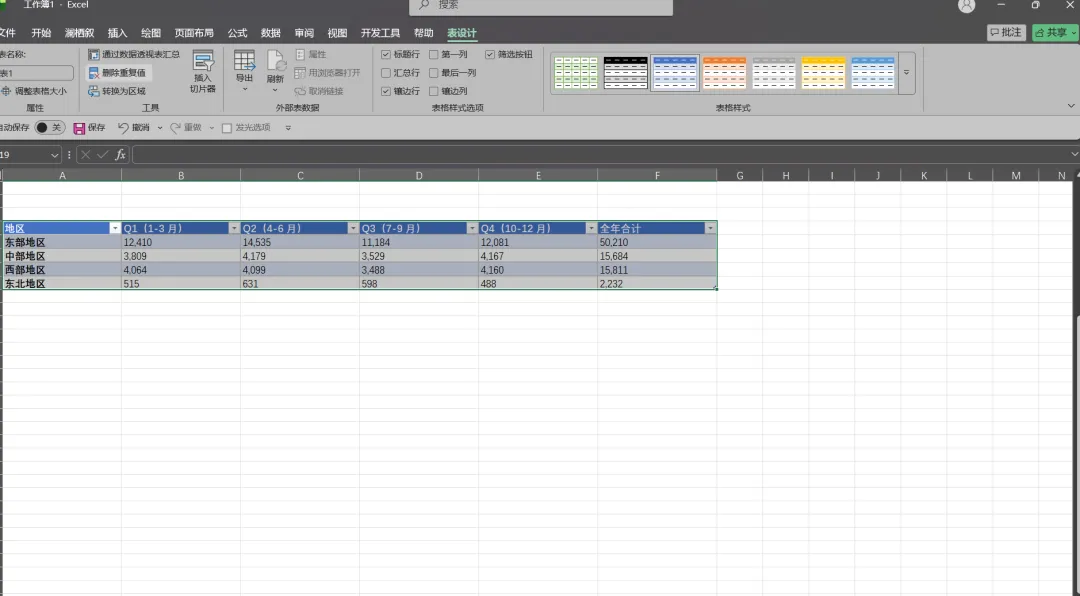1080x596 pixels.
Task: Click Unlink (取消链接) icon
Action: pyautogui.click(x=300, y=91)
